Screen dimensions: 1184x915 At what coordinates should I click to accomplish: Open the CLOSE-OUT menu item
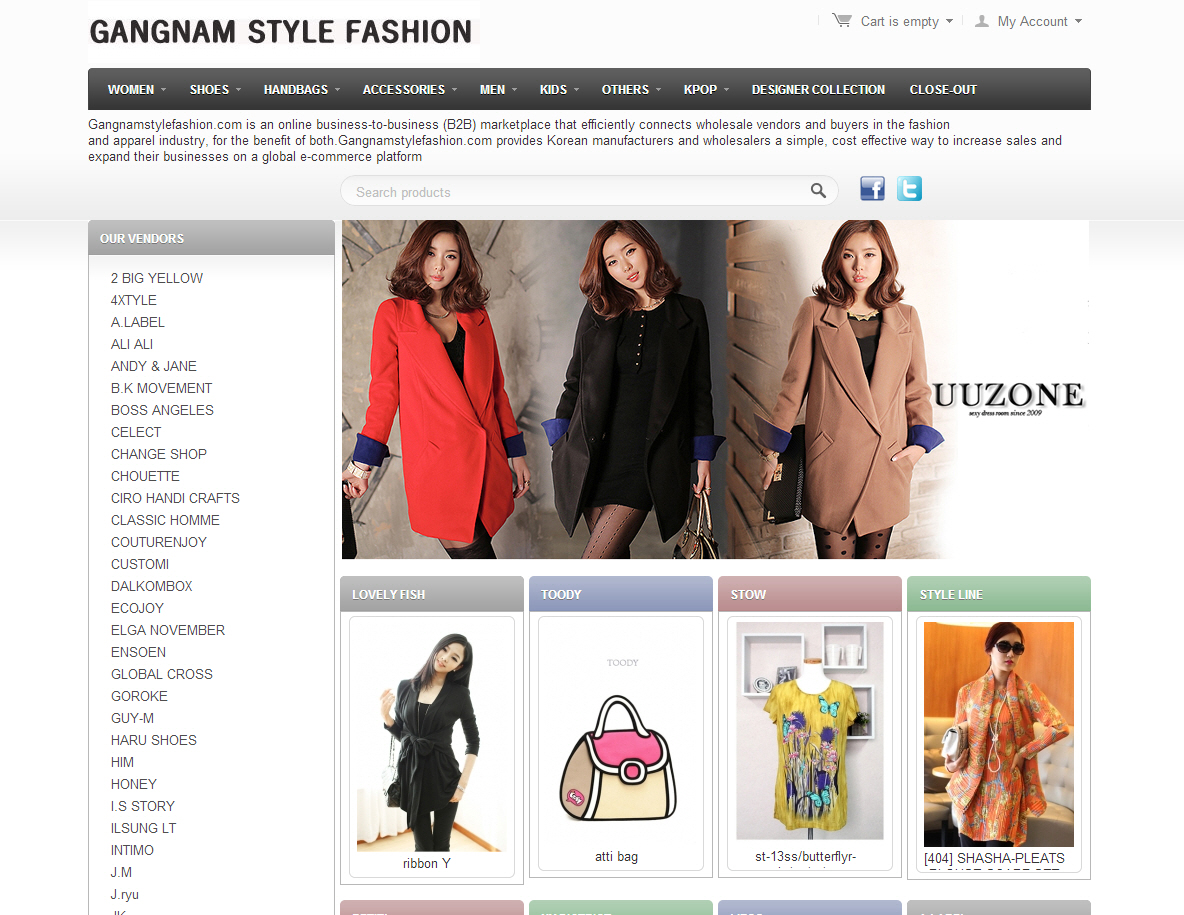tap(943, 89)
